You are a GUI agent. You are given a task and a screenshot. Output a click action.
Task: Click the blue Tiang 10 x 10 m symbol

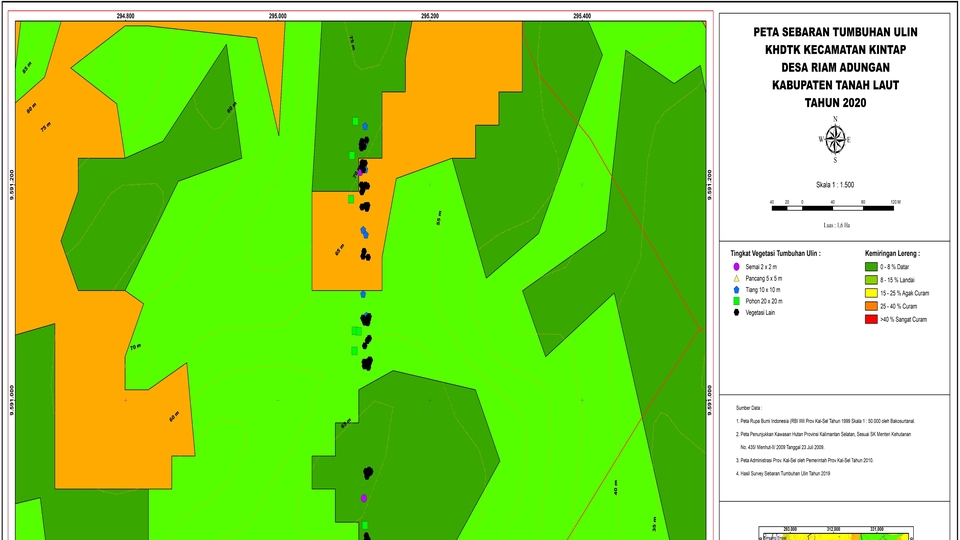click(736, 290)
